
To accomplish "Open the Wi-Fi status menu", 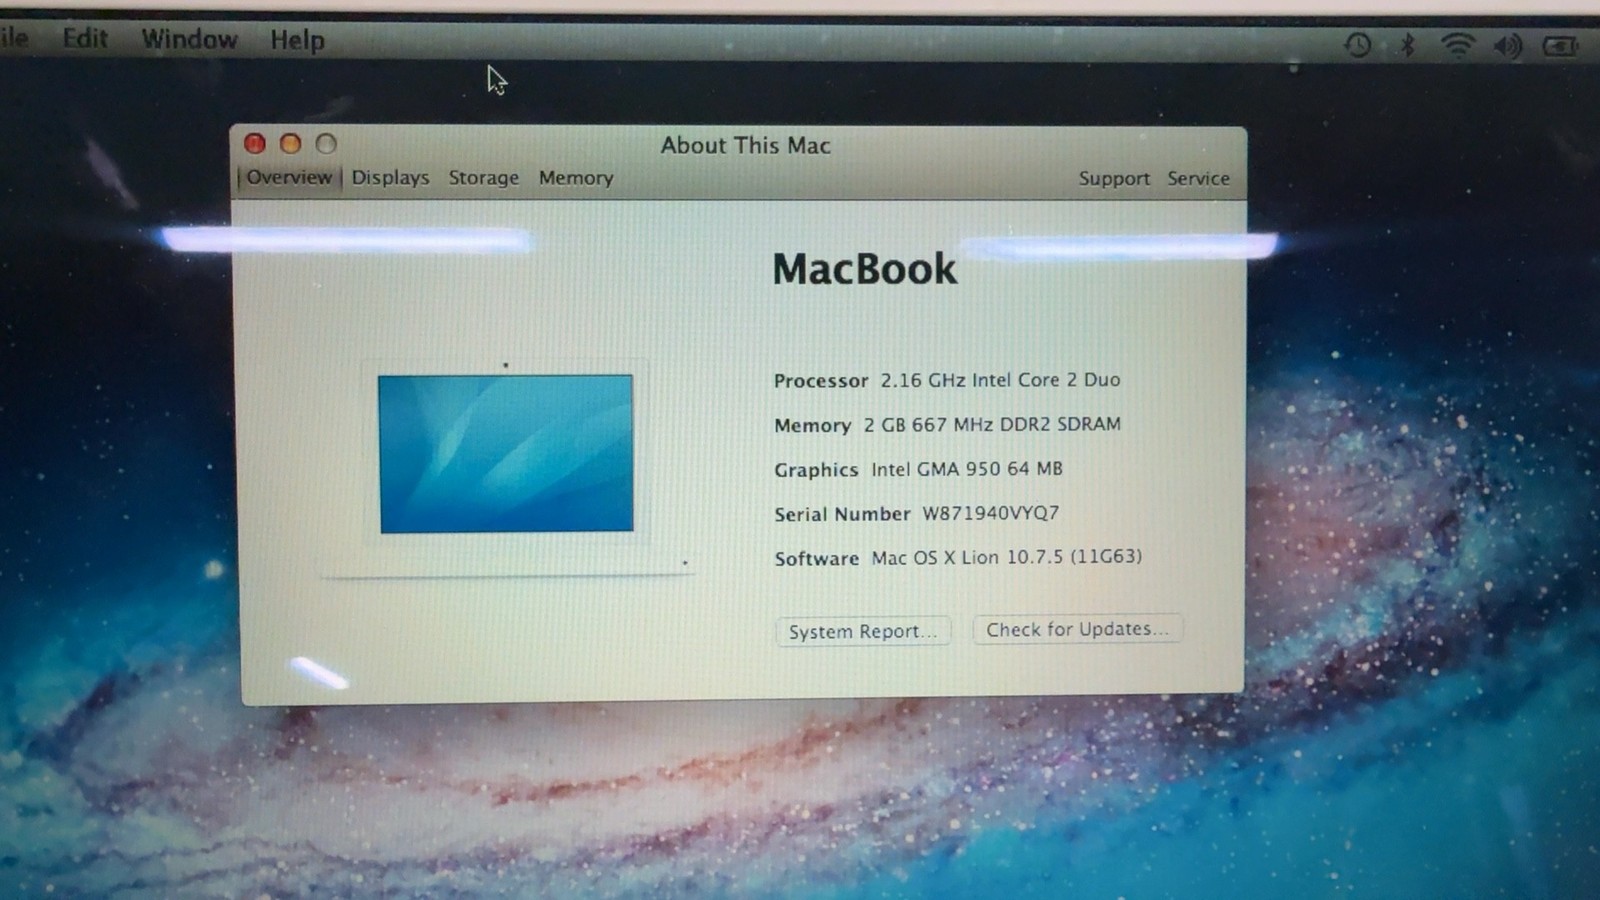I will (x=1458, y=44).
